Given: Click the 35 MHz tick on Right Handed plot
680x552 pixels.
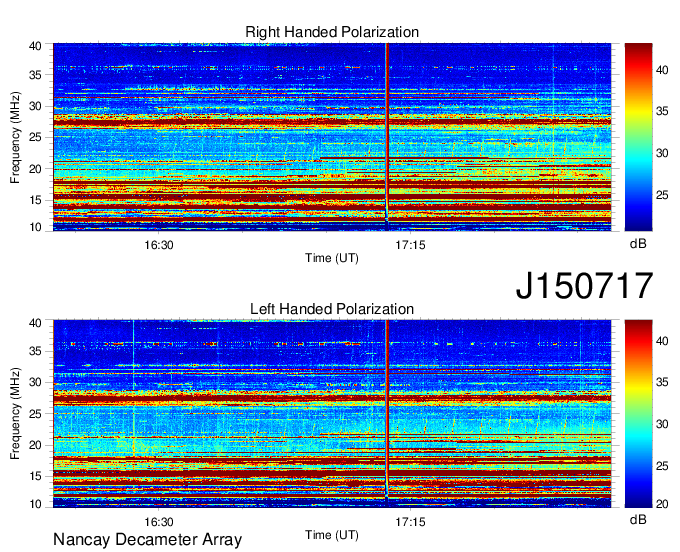Looking at the screenshot, I should [x=35, y=75].
